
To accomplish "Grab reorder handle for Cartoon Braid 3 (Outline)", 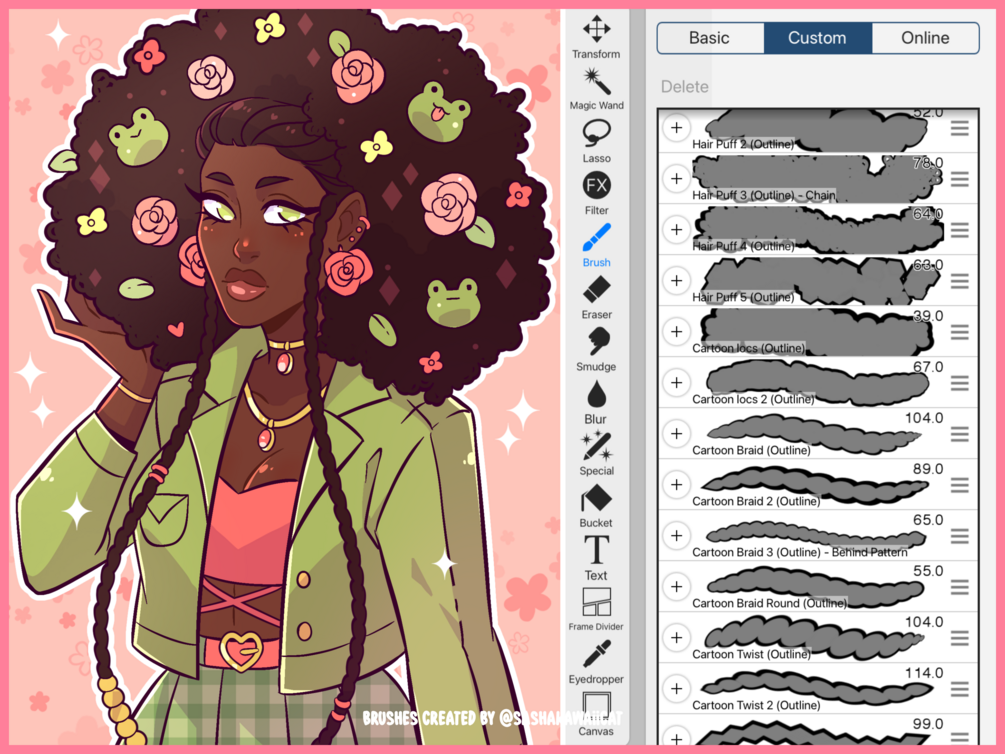I will (x=959, y=537).
